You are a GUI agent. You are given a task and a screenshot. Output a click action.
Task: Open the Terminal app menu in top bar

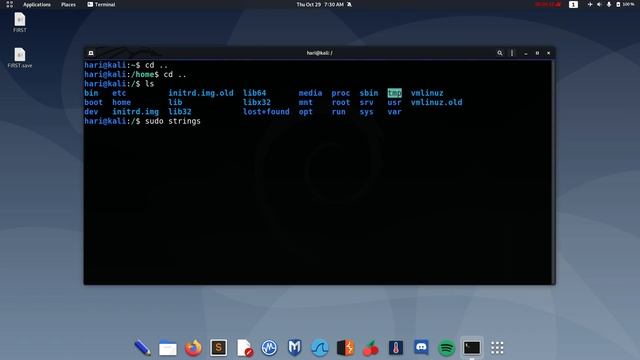[x=101, y=4]
